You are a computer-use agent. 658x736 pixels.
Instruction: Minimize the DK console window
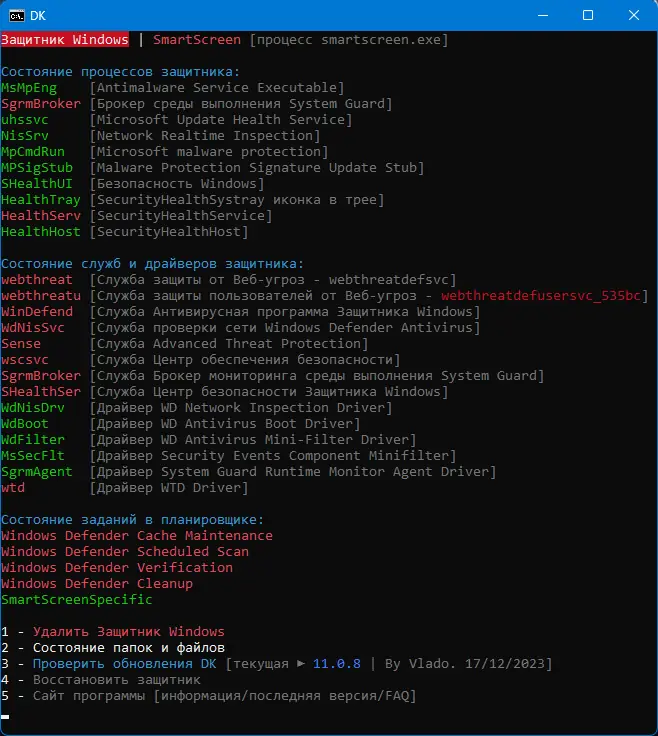tap(541, 15)
